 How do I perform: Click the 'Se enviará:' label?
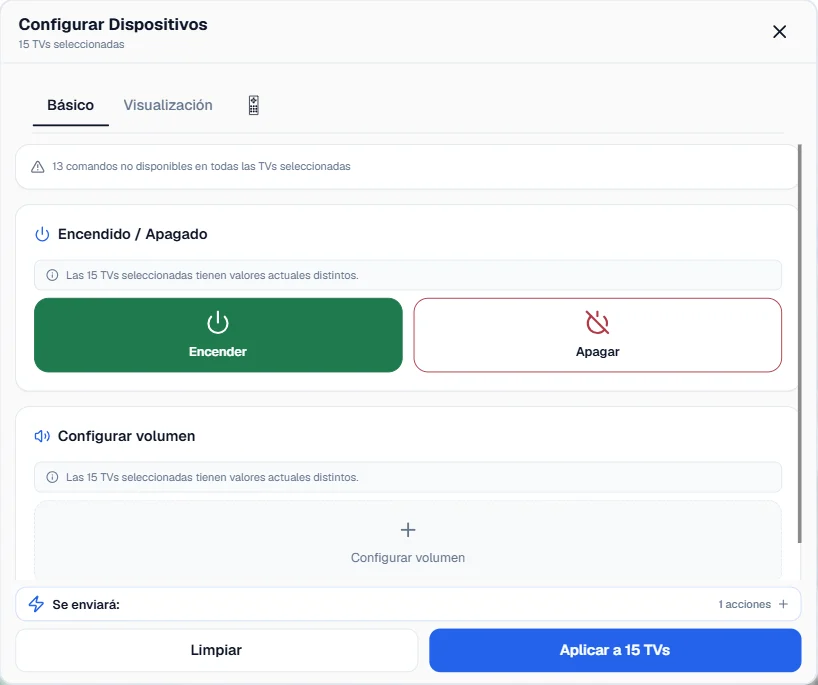pos(86,605)
